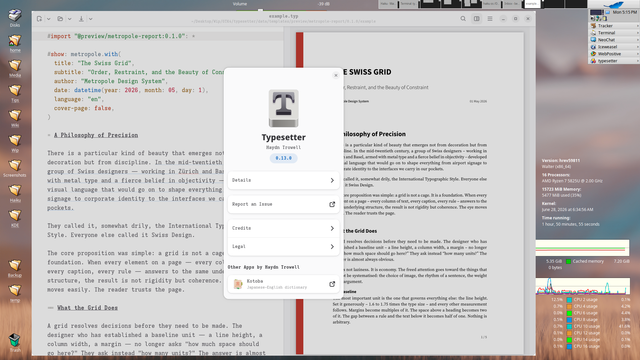Click the Cached memory legend swatch

pos(568,261)
